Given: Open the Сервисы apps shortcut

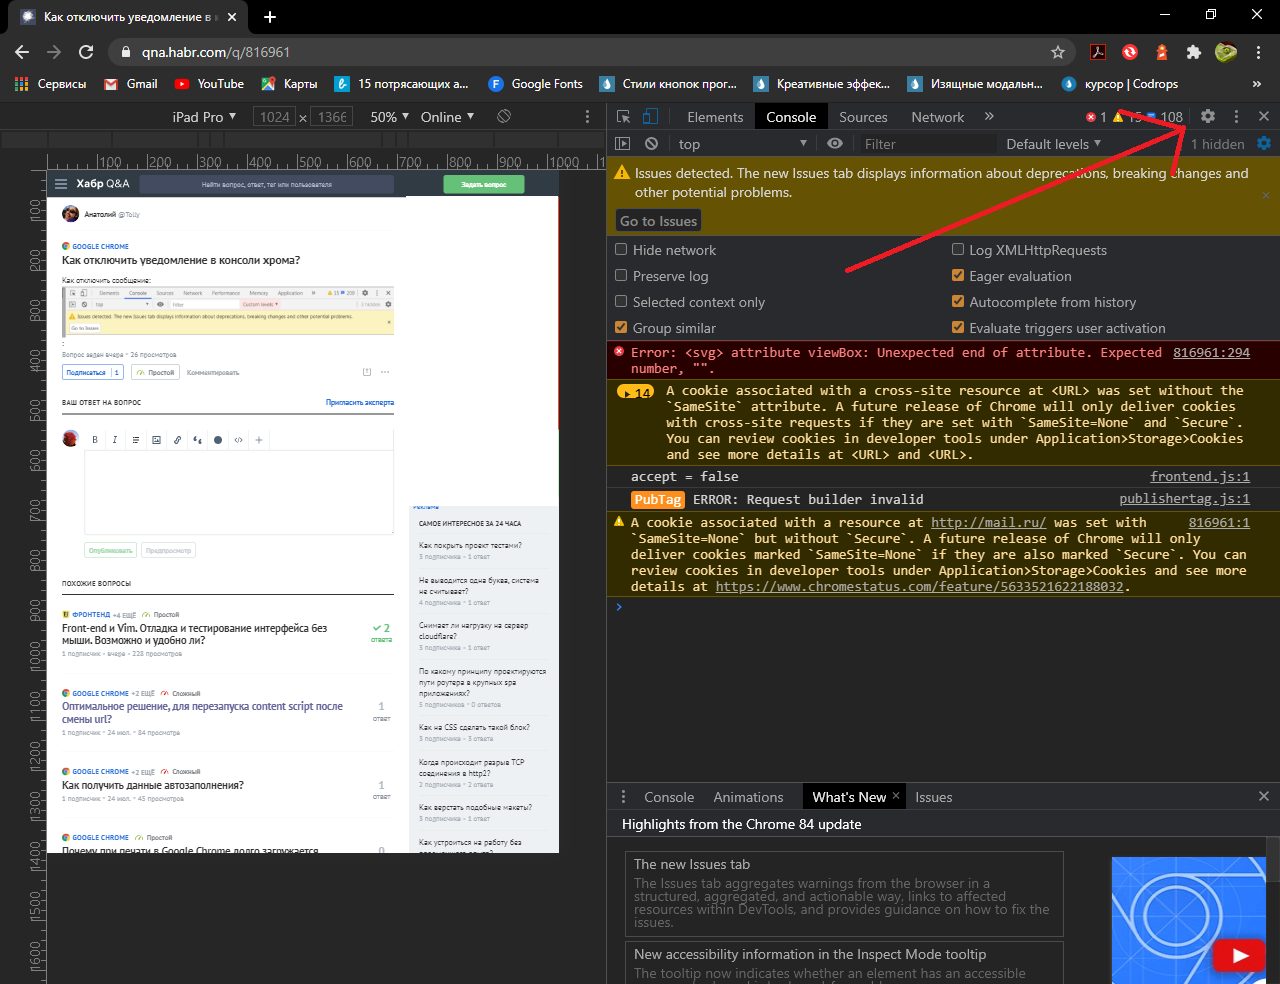Looking at the screenshot, I should pos(51,84).
